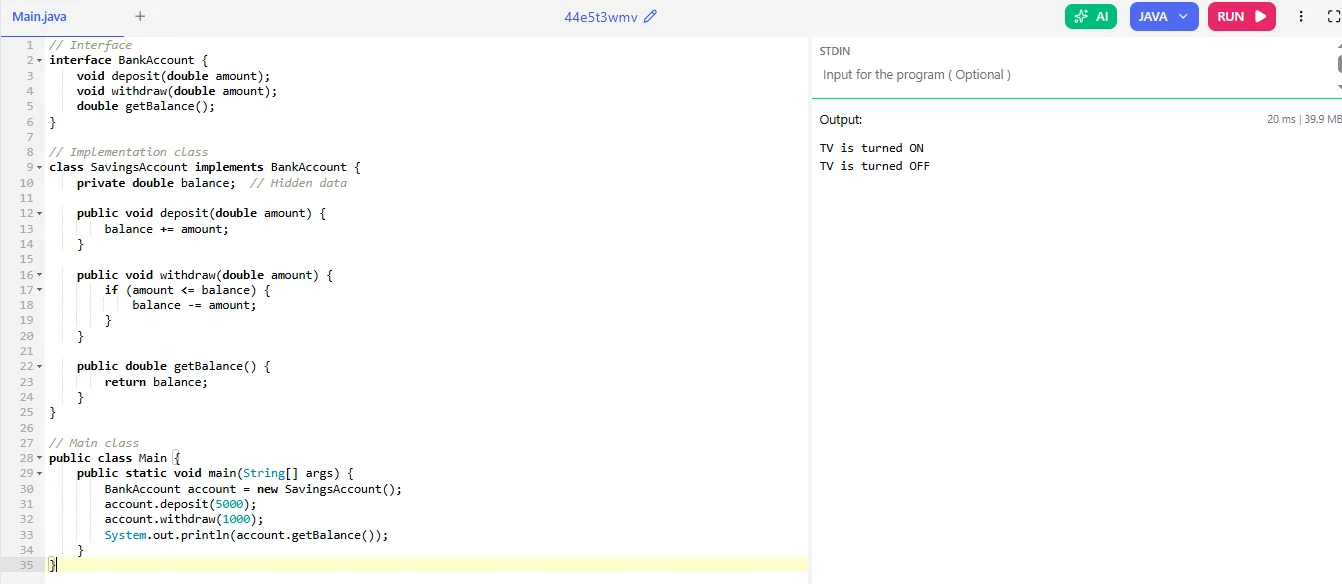Collapse deposit method fold arrow on line 12
Viewport: 1342px width, 584px height.
pyautogui.click(x=40, y=214)
